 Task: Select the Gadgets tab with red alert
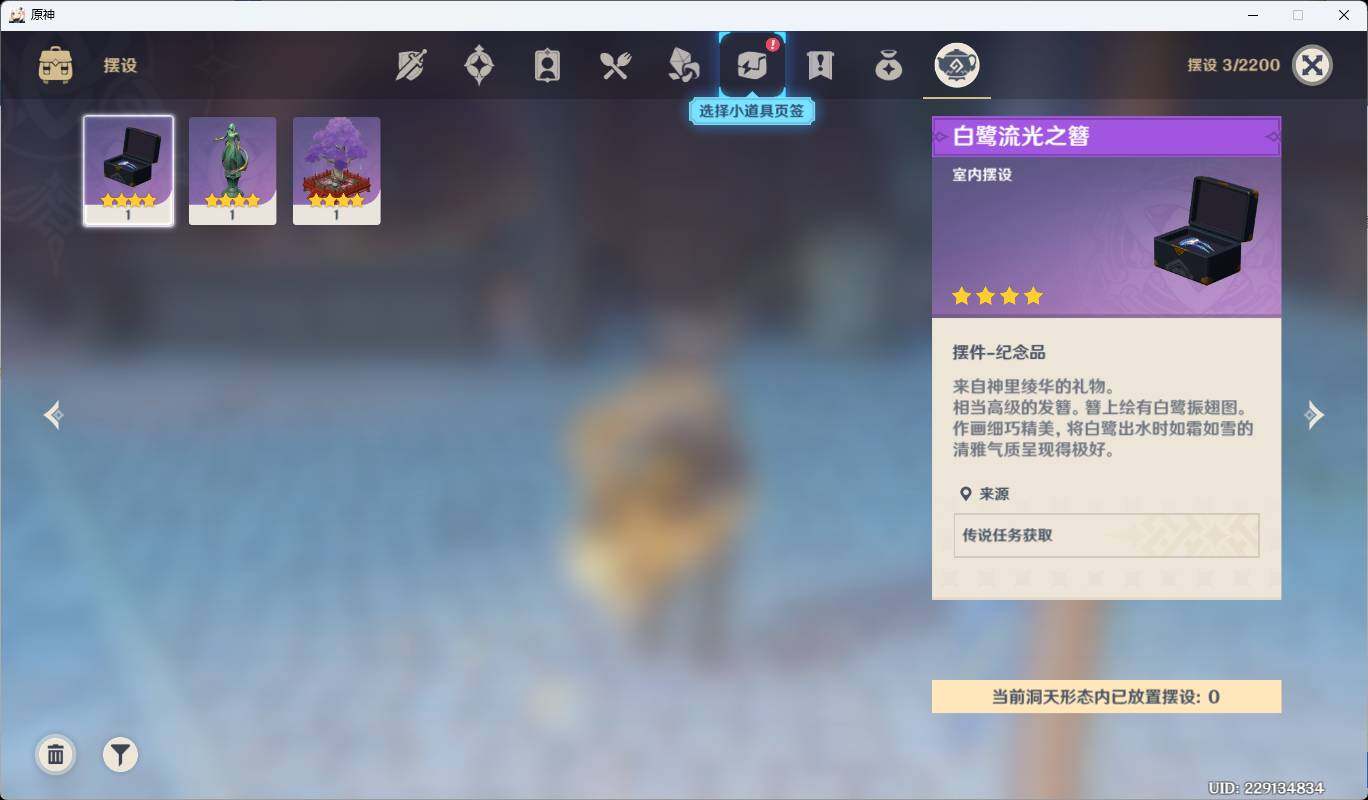pos(752,65)
